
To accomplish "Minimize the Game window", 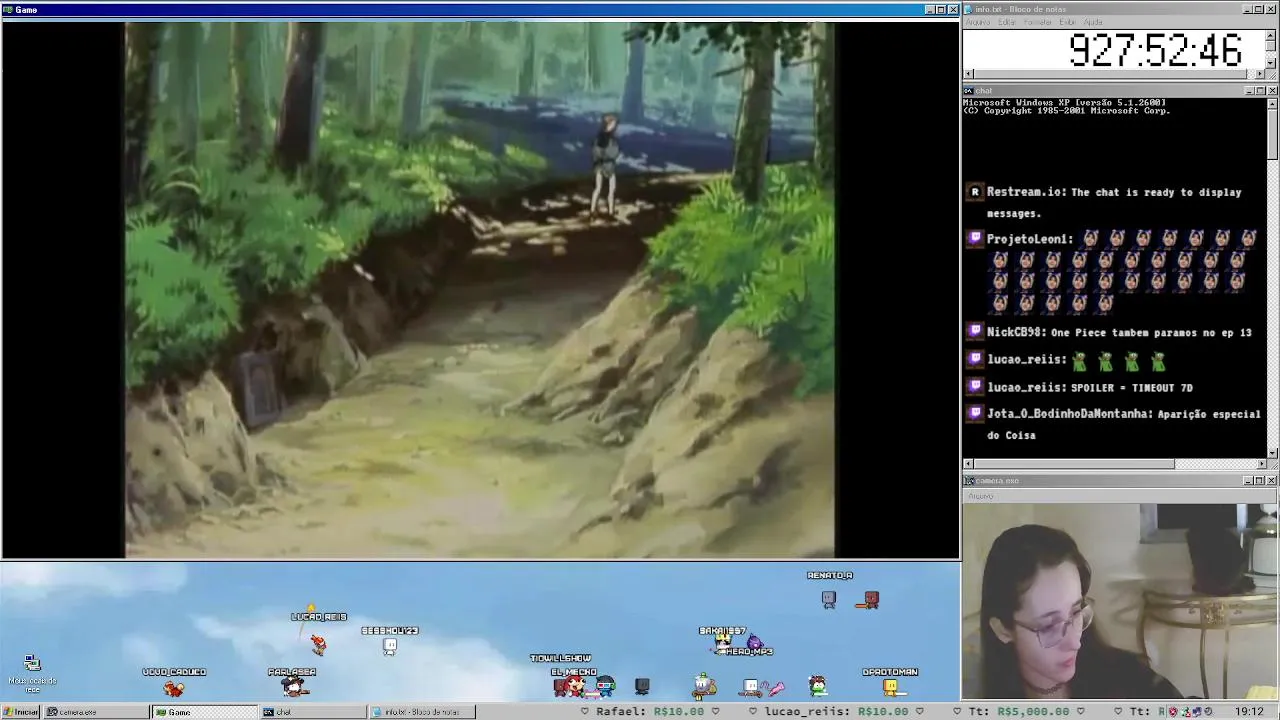I will pyautogui.click(x=930, y=10).
